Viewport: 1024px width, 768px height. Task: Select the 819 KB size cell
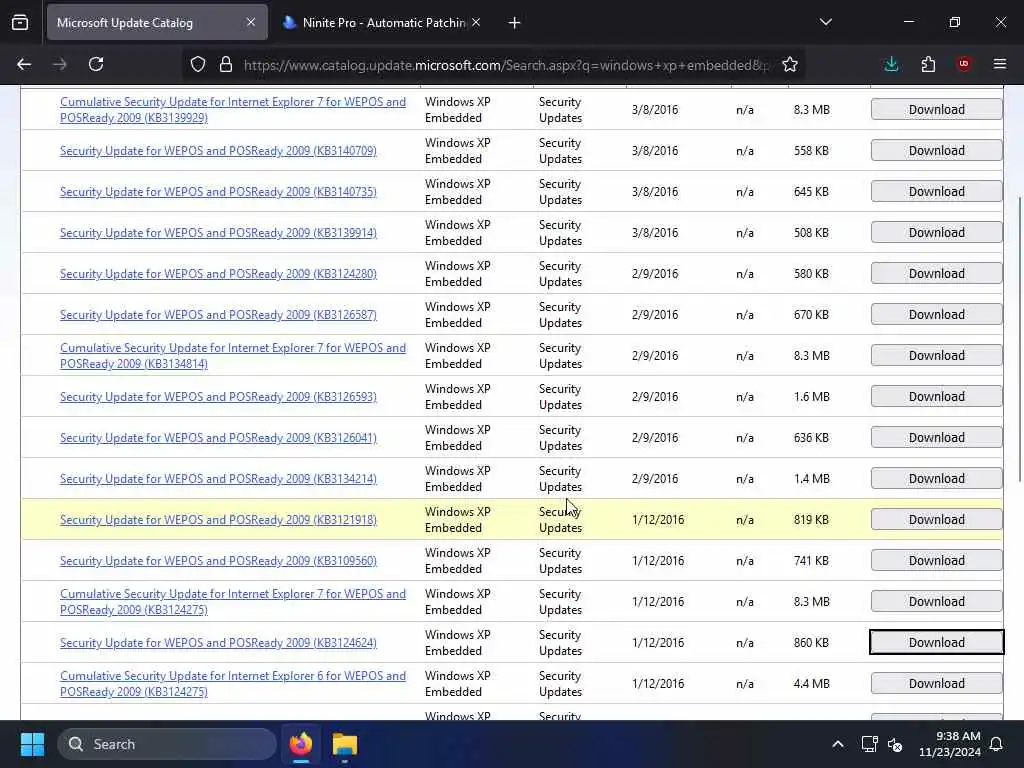coord(811,520)
